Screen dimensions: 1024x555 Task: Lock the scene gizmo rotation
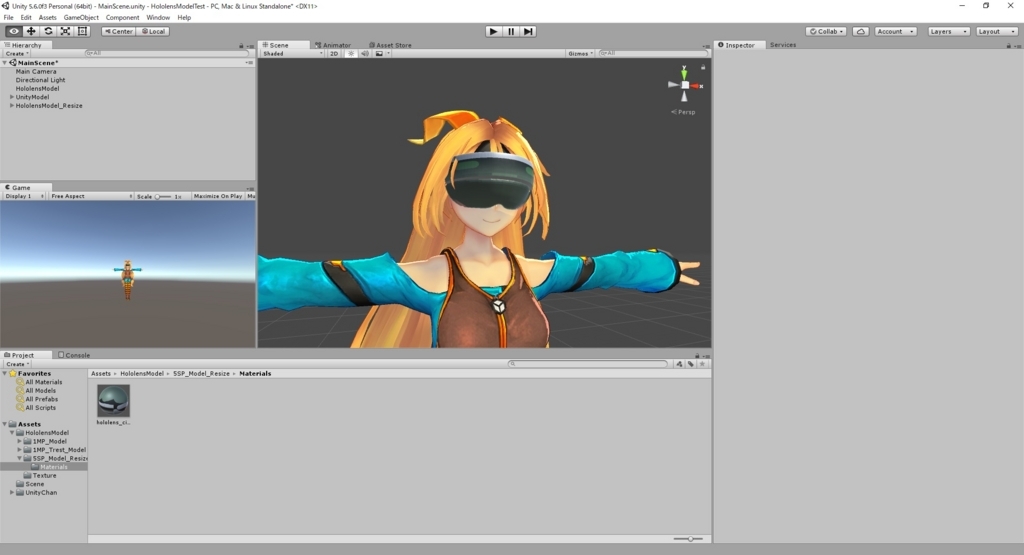click(703, 67)
